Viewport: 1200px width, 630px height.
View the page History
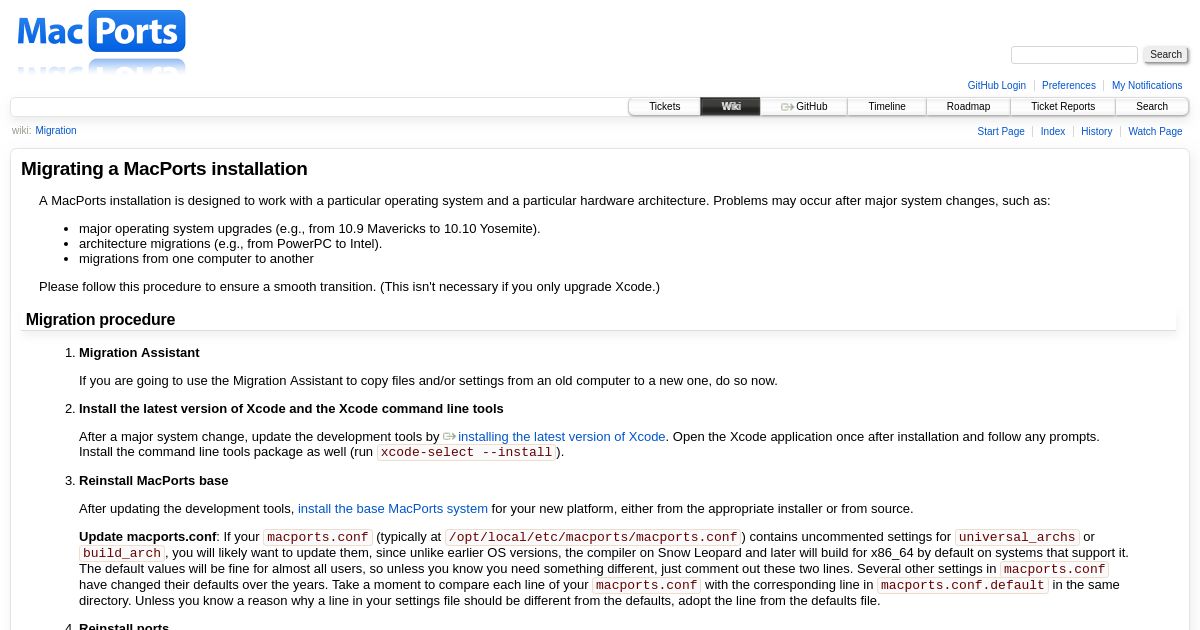(x=1097, y=132)
